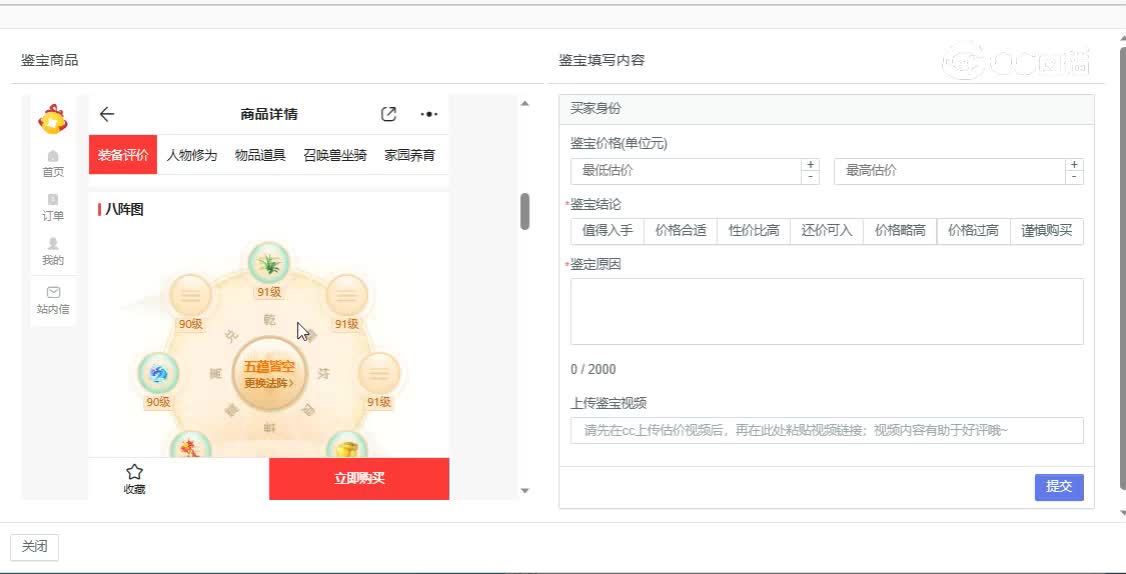Click product panel scrollbar up arrow

[525, 103]
